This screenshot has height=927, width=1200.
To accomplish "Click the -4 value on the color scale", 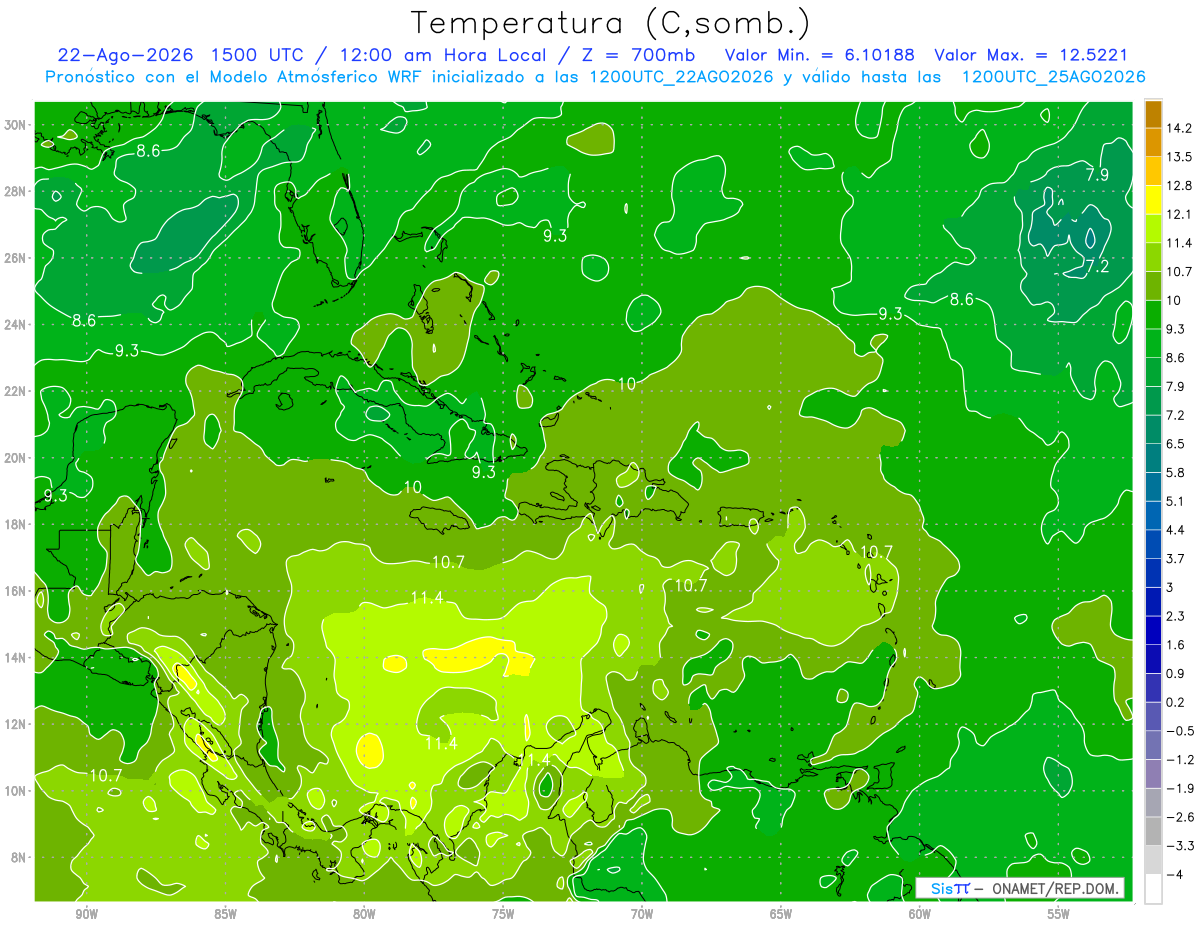I will (x=1174, y=874).
